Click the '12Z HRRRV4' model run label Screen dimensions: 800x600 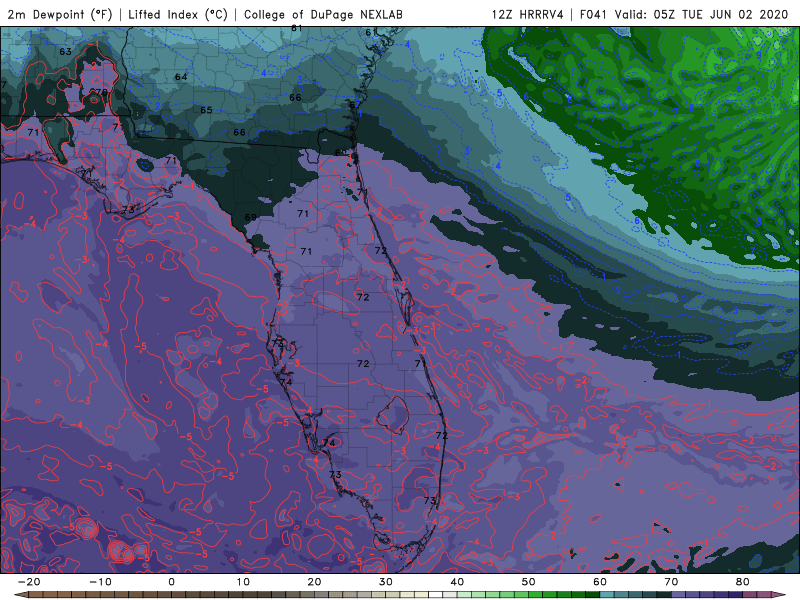click(528, 15)
